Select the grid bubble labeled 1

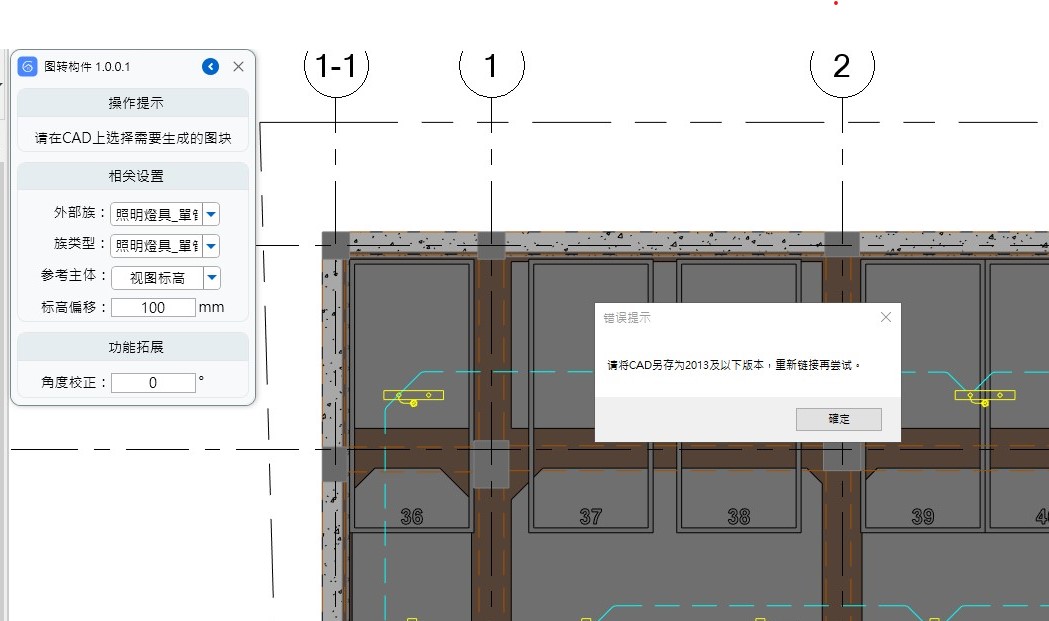point(491,68)
